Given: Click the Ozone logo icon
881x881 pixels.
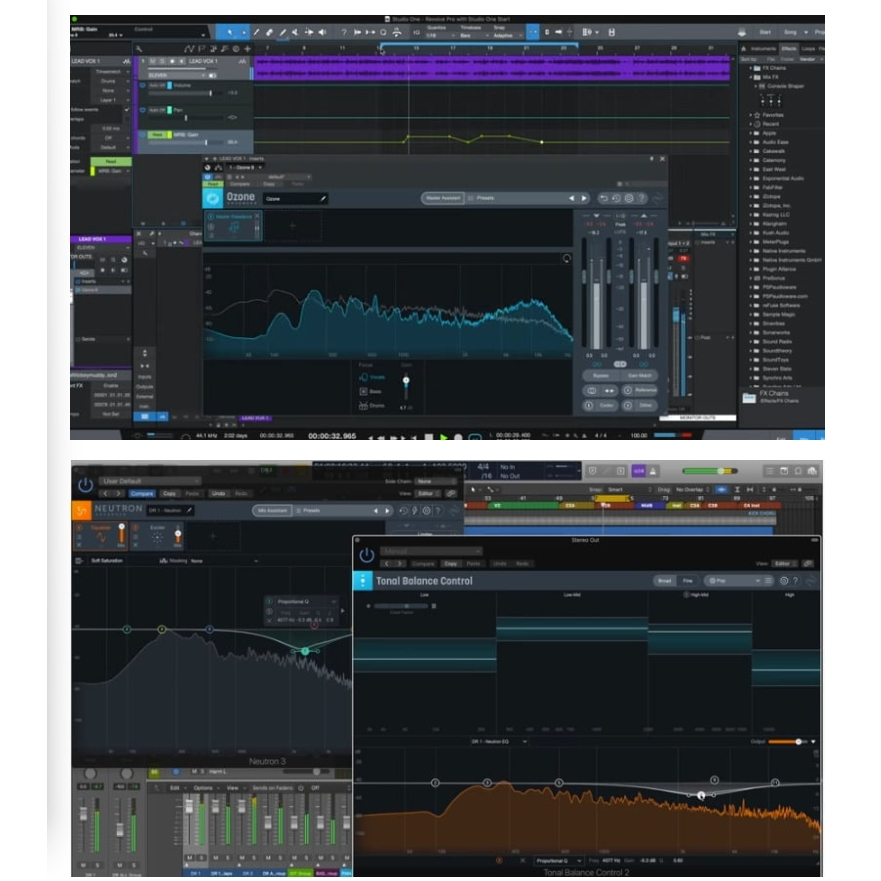Looking at the screenshot, I should pos(212,198).
